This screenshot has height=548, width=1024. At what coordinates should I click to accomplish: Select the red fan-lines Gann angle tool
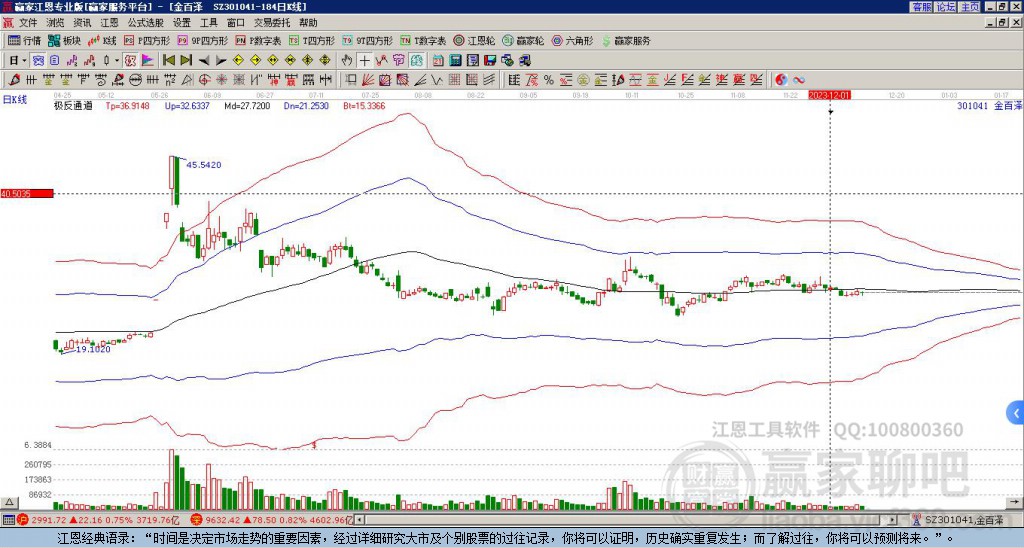pyautogui.click(x=367, y=80)
